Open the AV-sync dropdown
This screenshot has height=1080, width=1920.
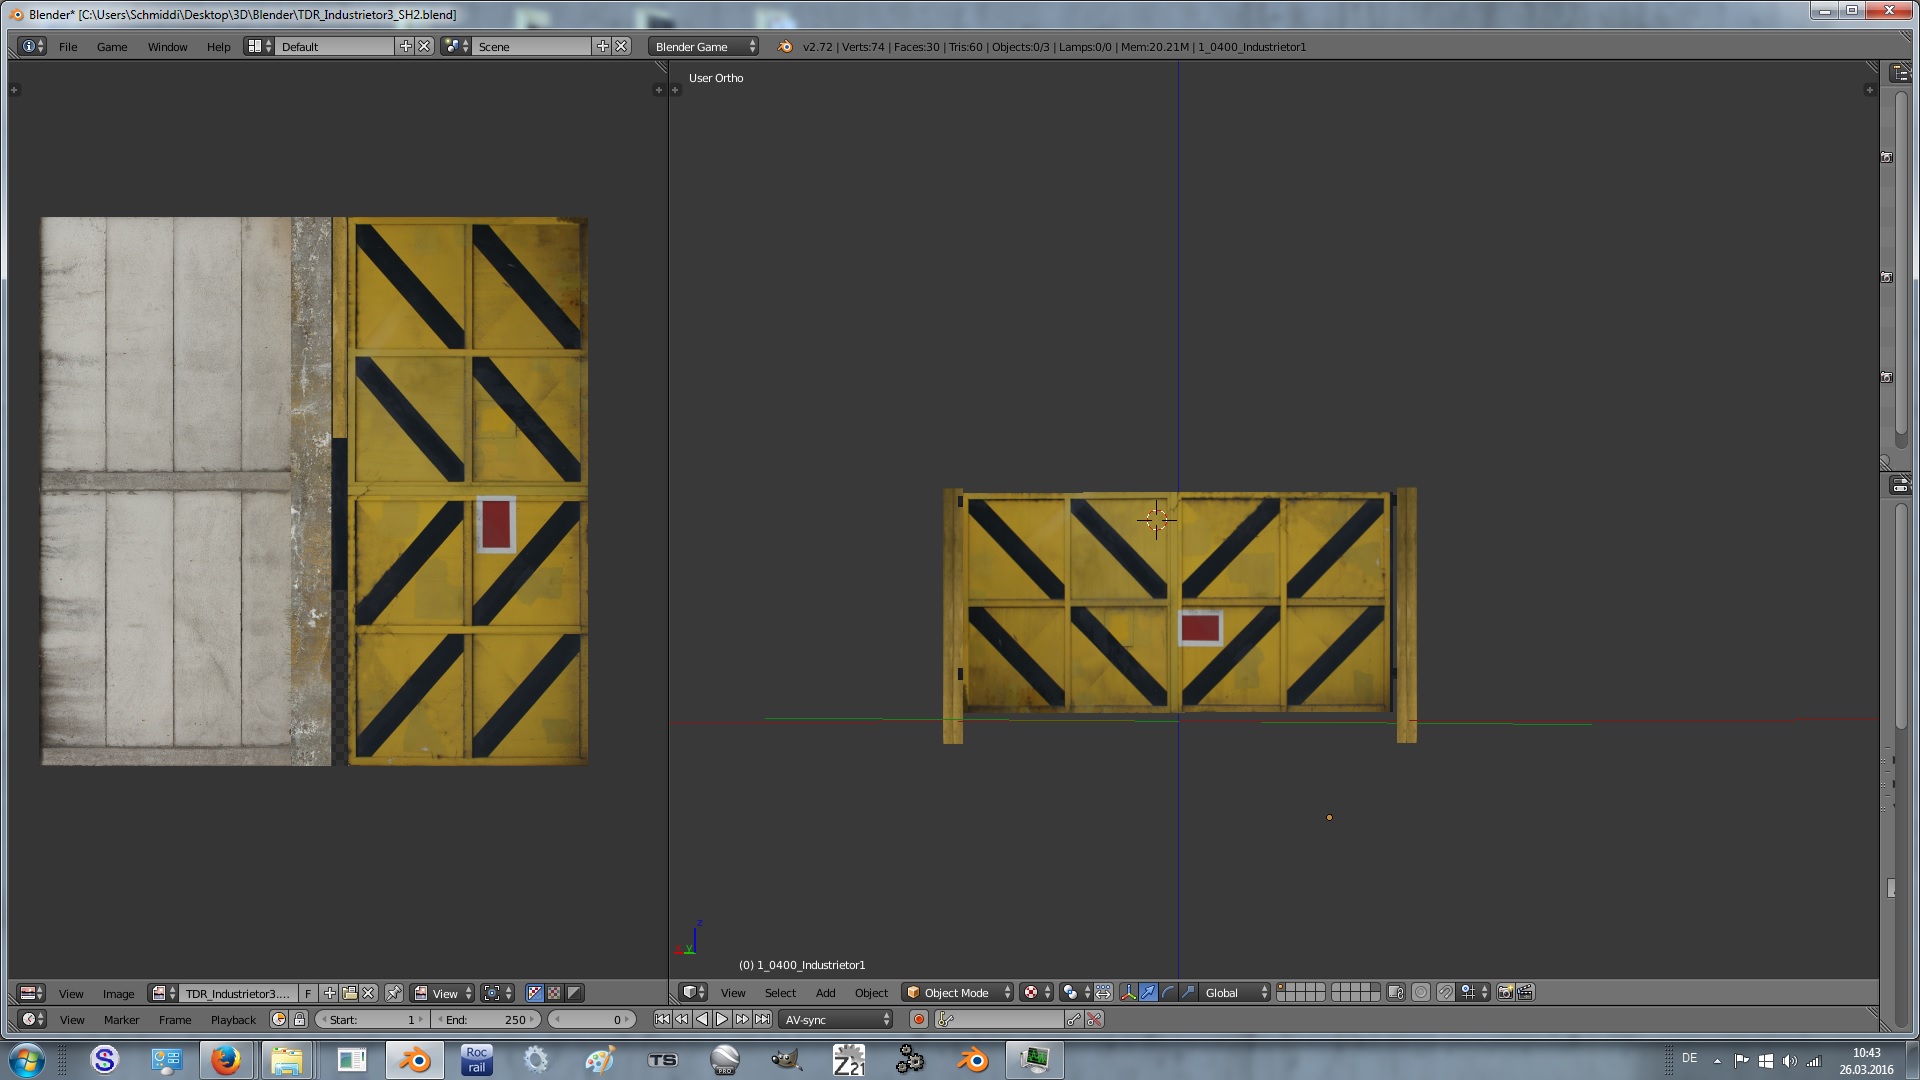(836, 1019)
